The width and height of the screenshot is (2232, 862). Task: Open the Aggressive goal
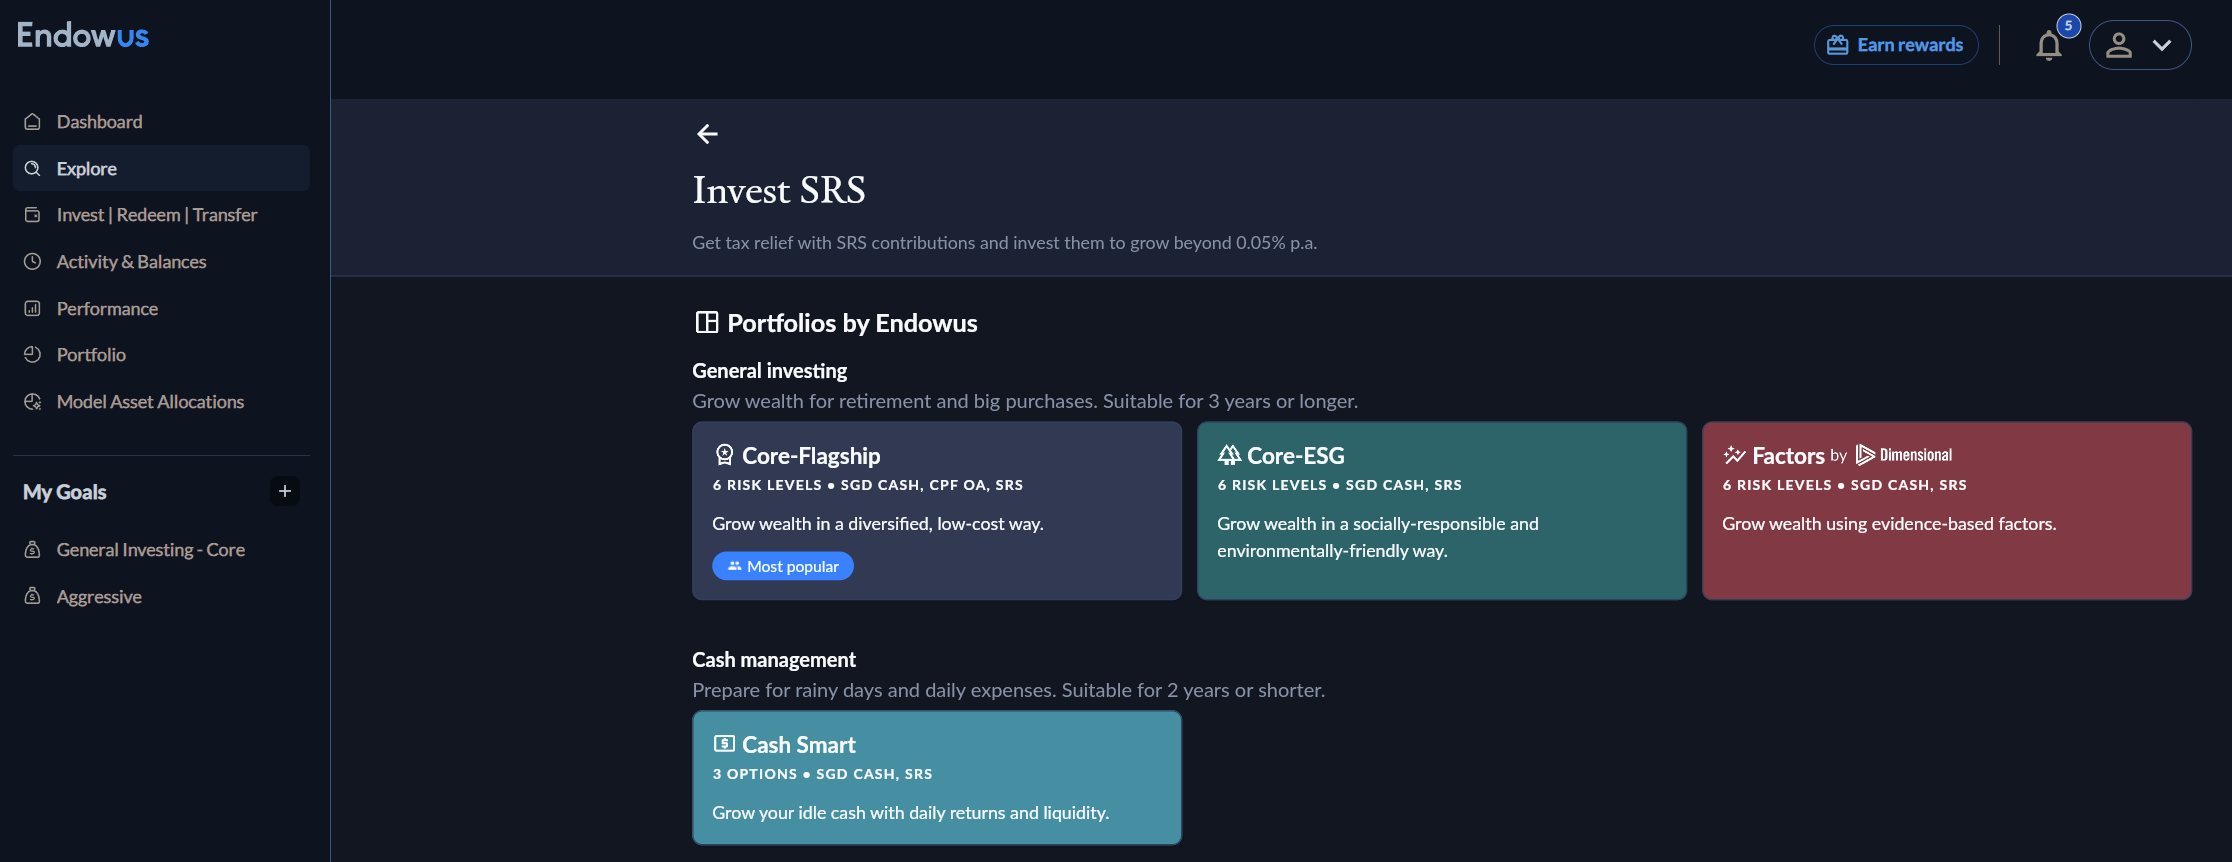pos(98,596)
